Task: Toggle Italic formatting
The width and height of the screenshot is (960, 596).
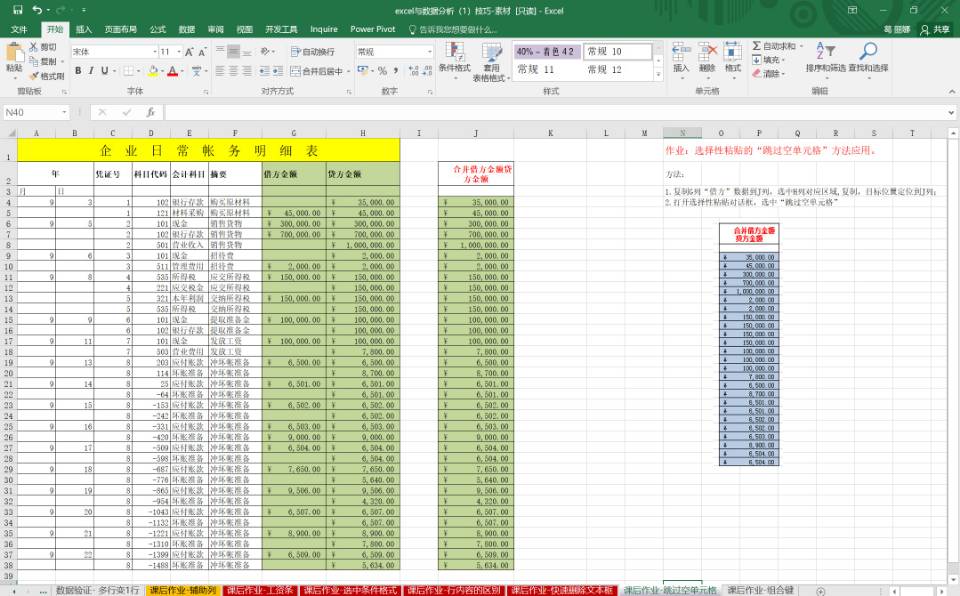Action: 91,71
